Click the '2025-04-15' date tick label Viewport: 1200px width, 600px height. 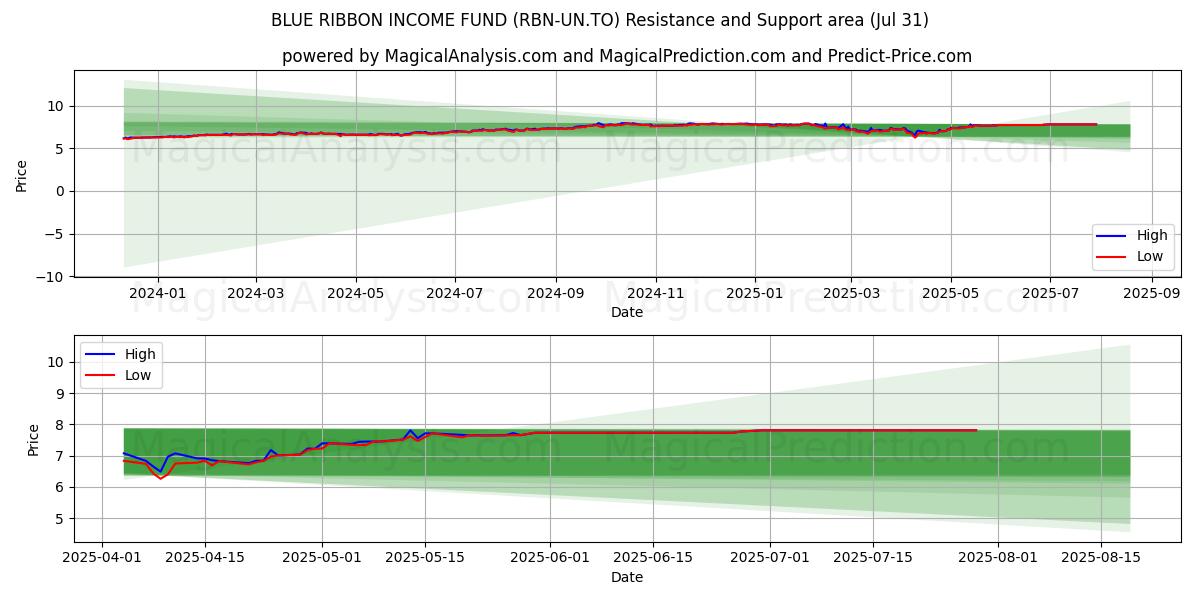205,560
